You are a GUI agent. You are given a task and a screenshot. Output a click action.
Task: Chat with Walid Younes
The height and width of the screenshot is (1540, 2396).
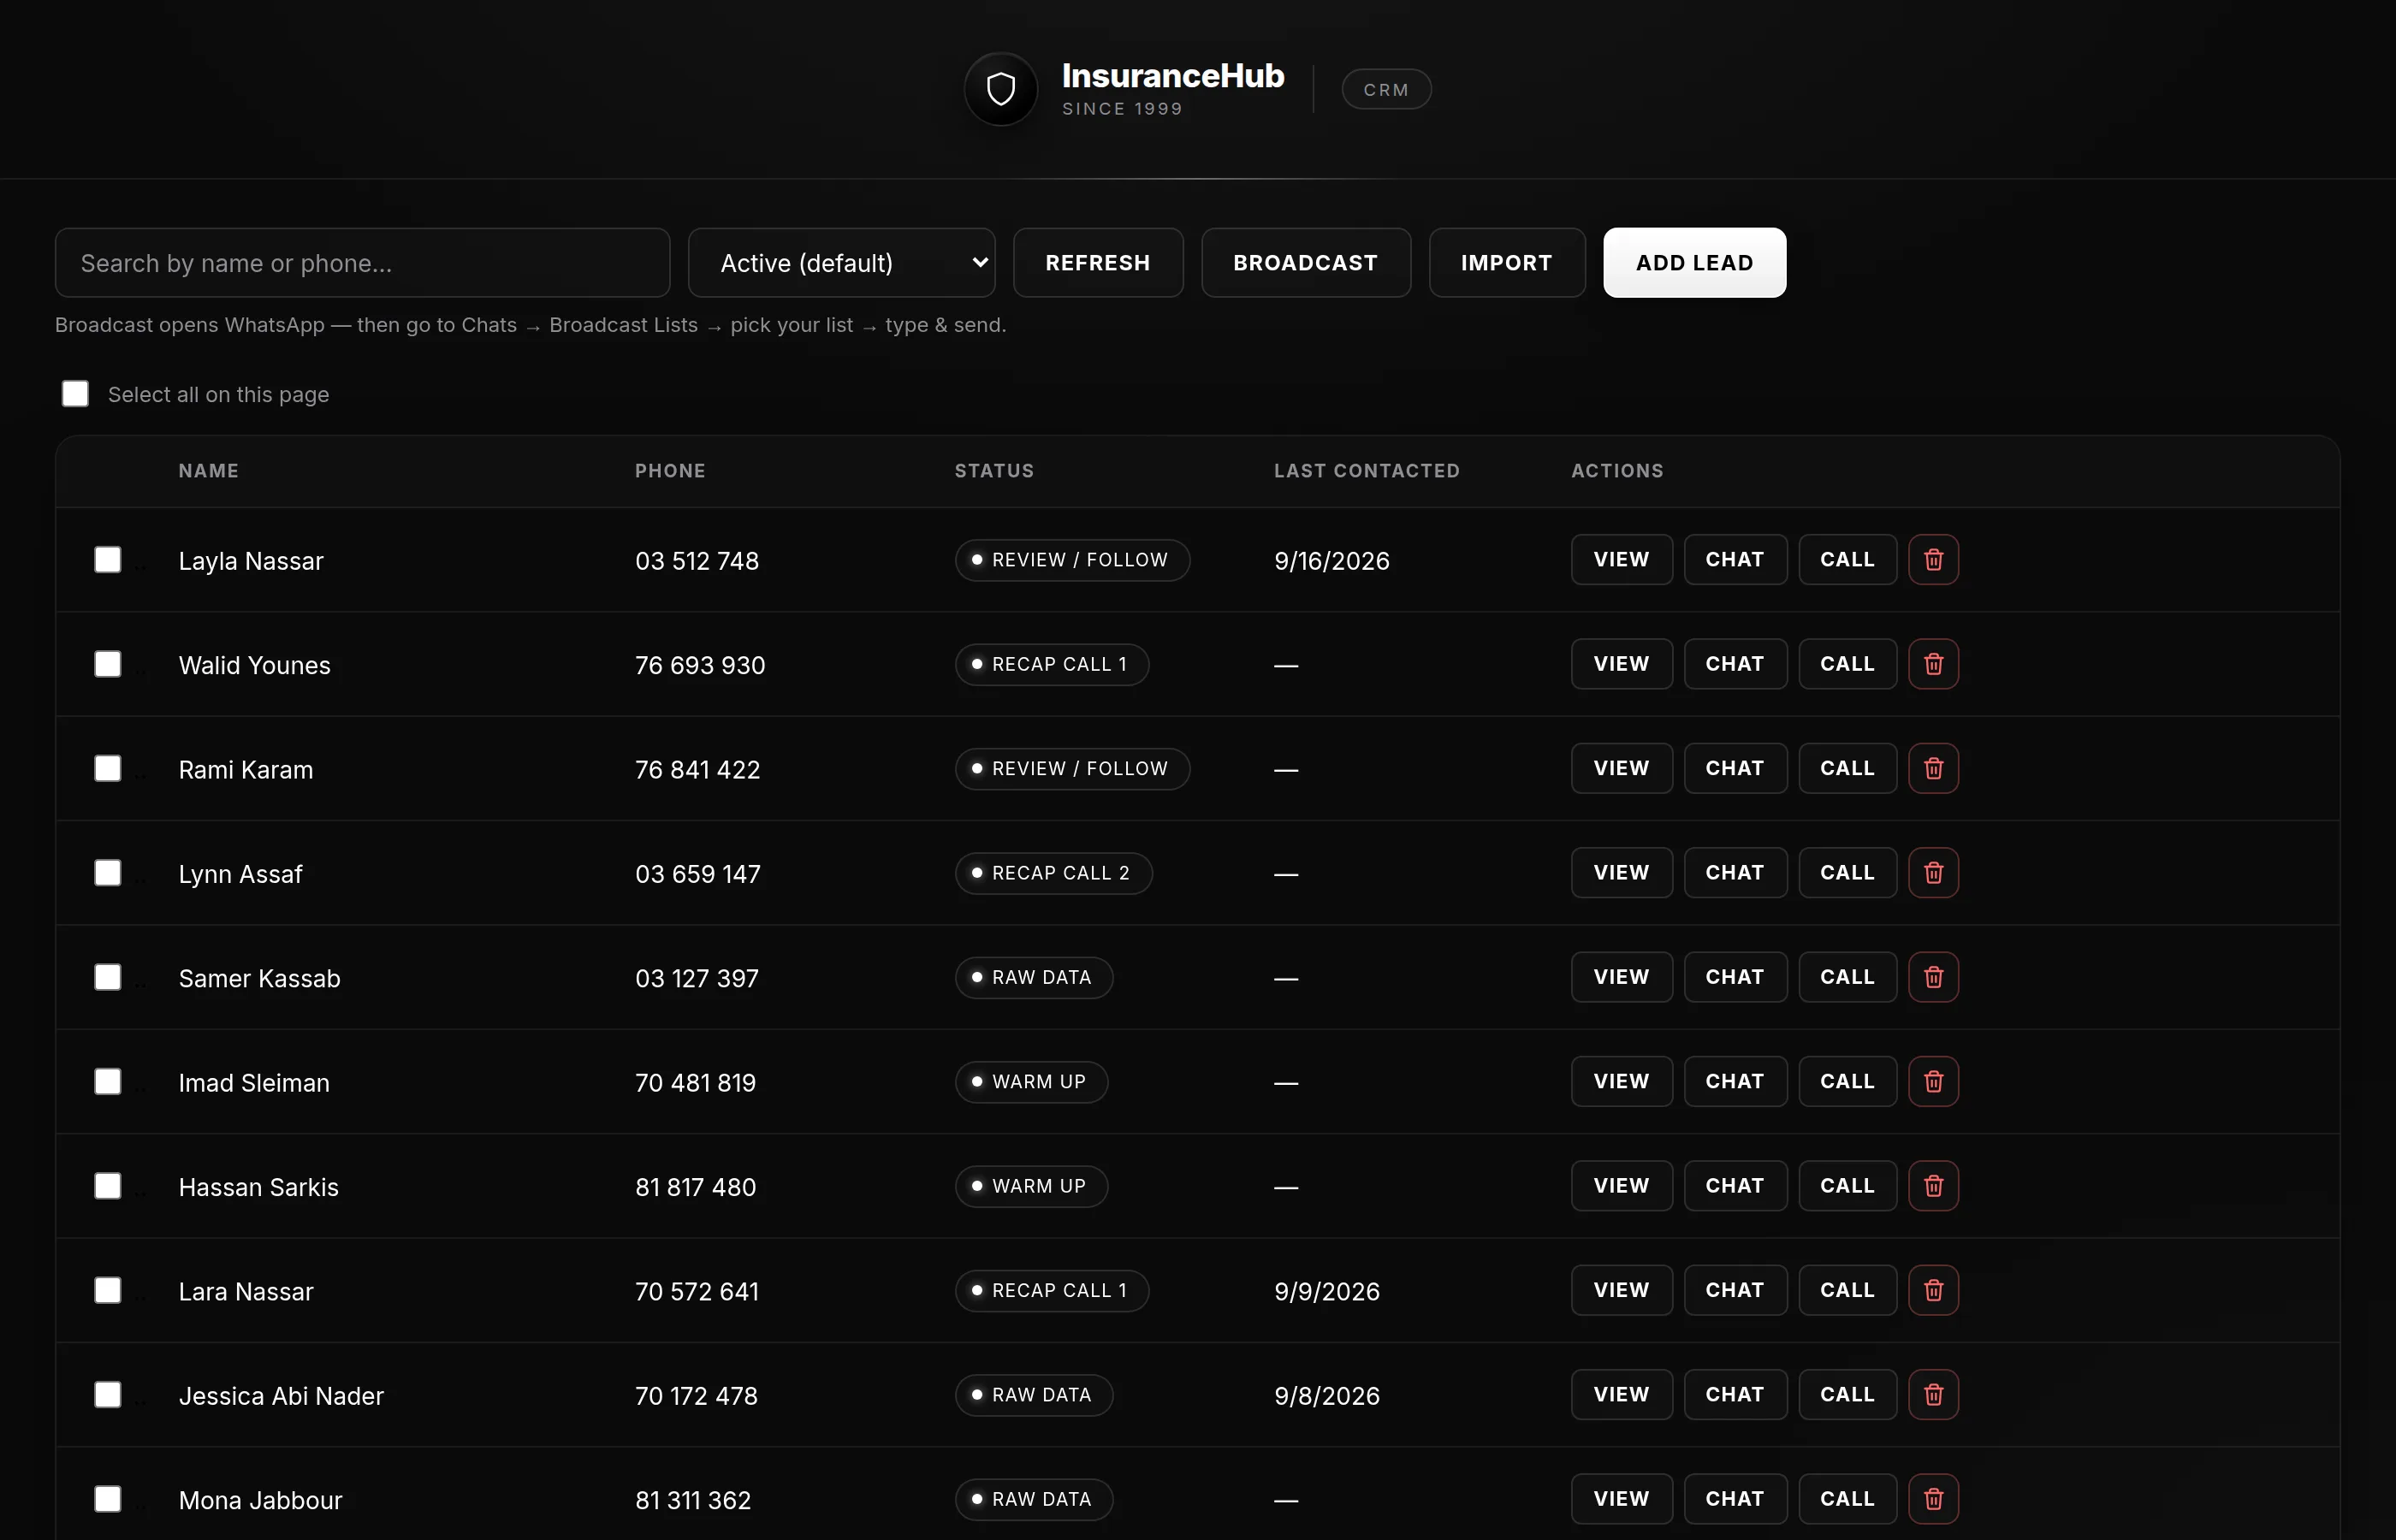coord(1735,664)
